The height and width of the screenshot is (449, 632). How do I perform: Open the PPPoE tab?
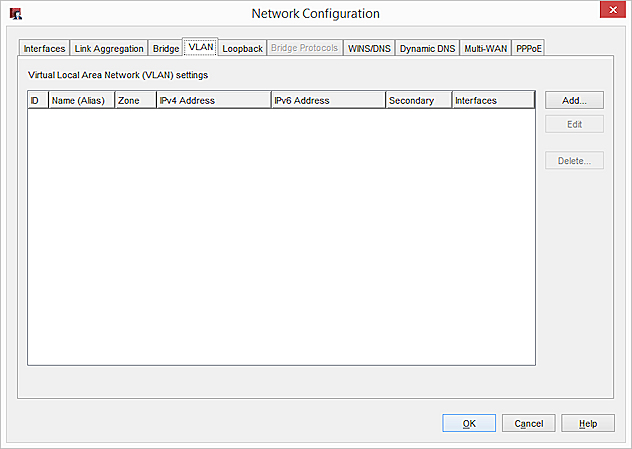coord(528,48)
